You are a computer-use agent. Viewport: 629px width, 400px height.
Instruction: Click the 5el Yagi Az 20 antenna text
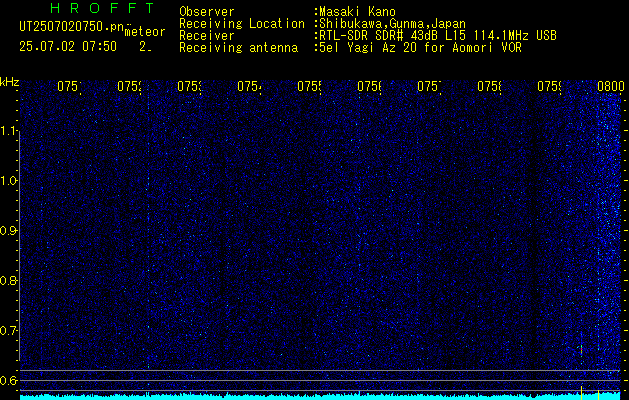(x=420, y=48)
